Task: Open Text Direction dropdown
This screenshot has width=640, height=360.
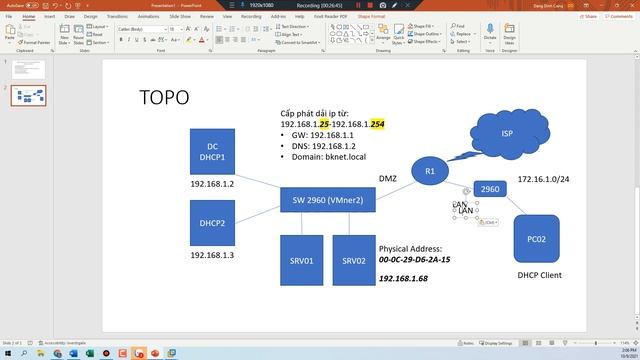Action: (292, 27)
